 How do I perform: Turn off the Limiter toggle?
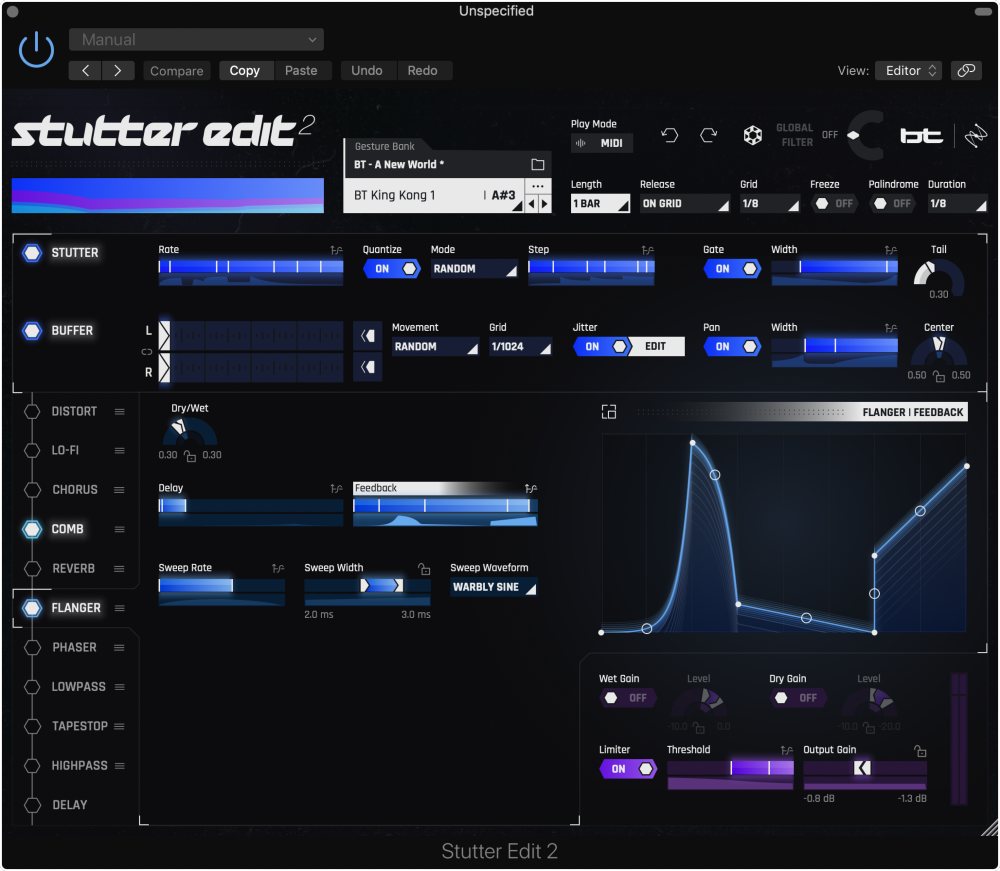click(628, 769)
